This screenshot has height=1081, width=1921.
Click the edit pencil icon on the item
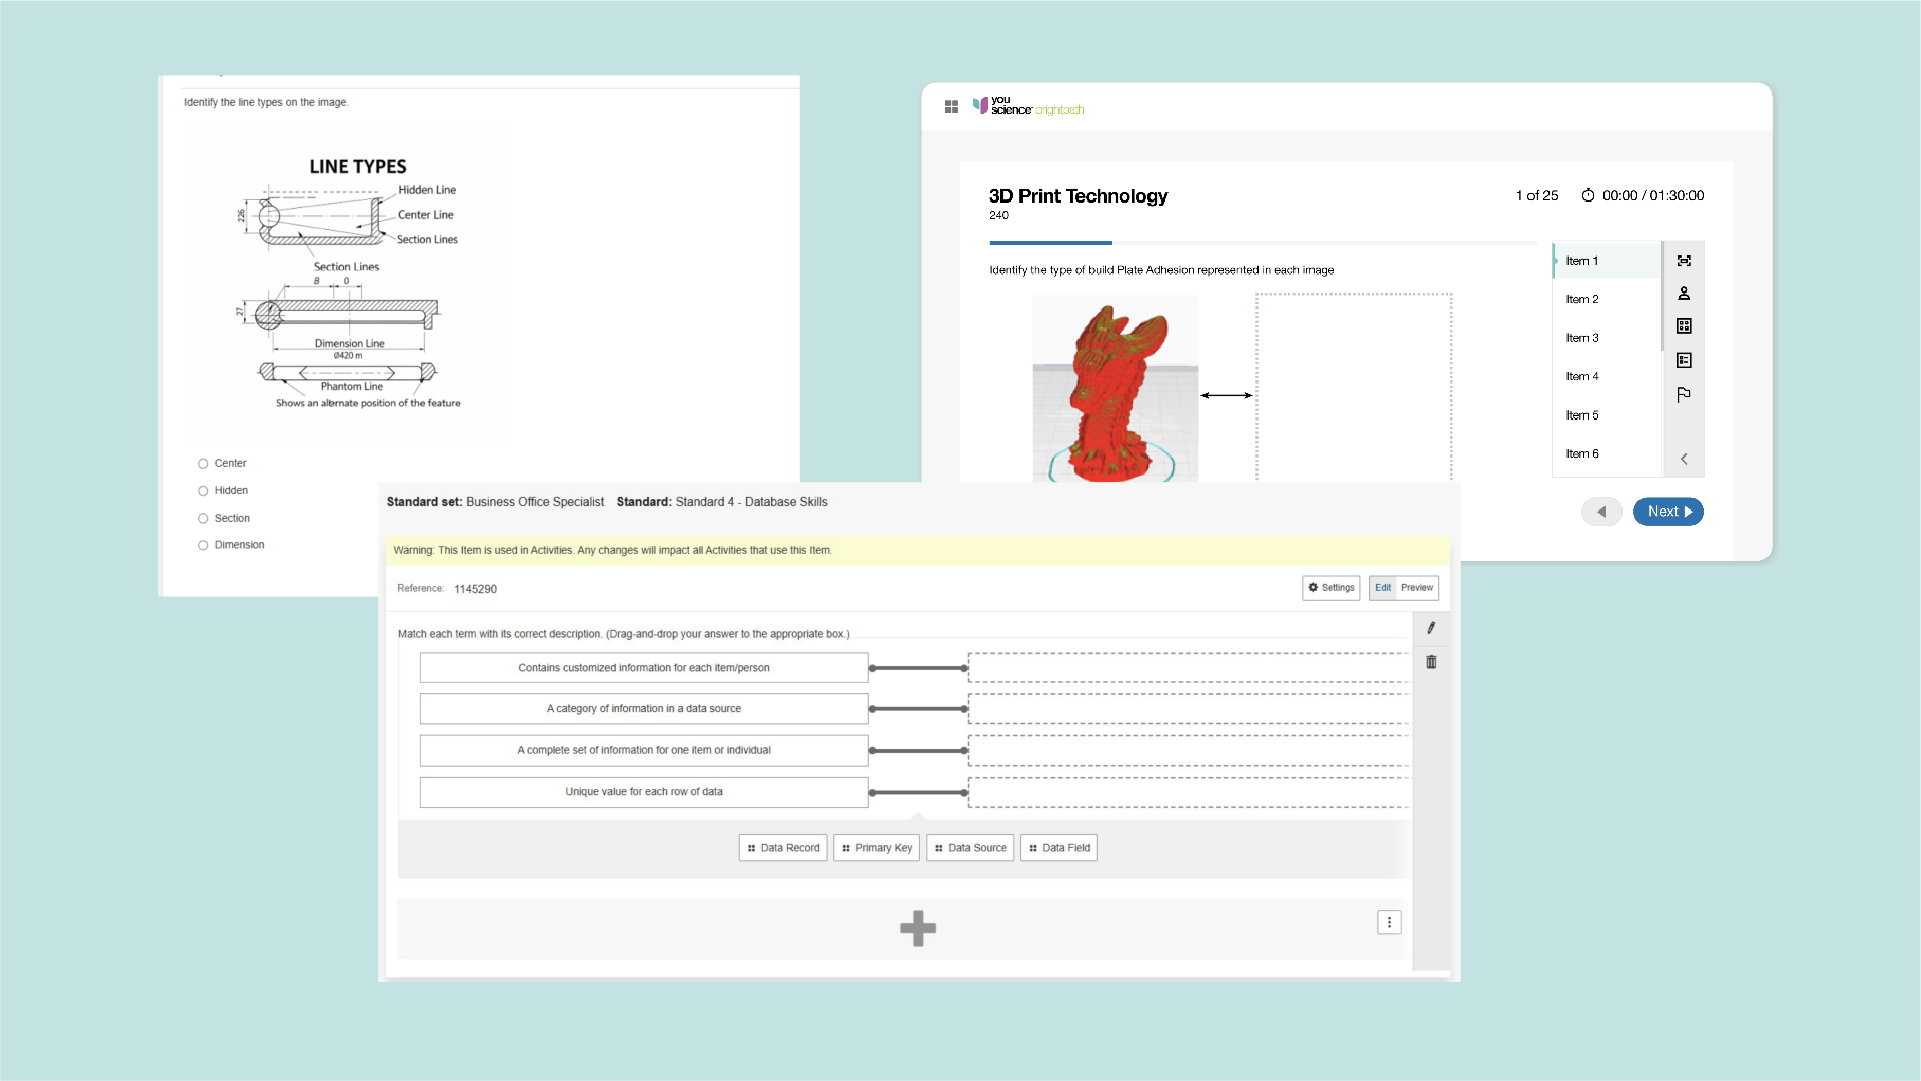1432,628
